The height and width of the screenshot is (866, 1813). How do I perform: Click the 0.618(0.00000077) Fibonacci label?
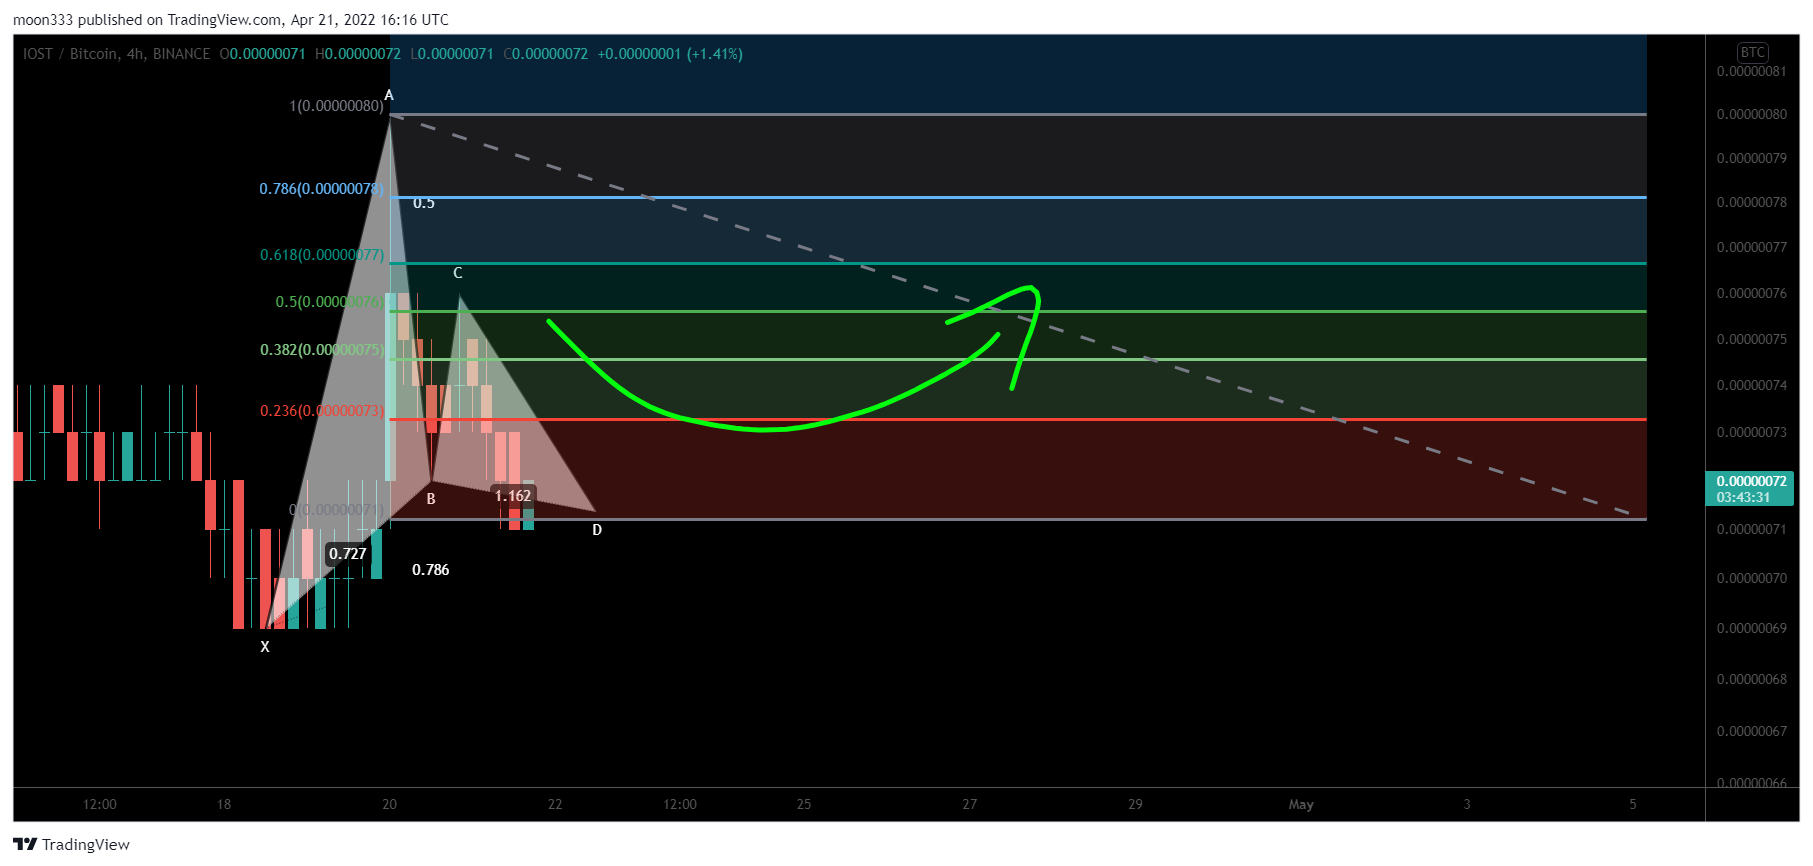pos(322,255)
